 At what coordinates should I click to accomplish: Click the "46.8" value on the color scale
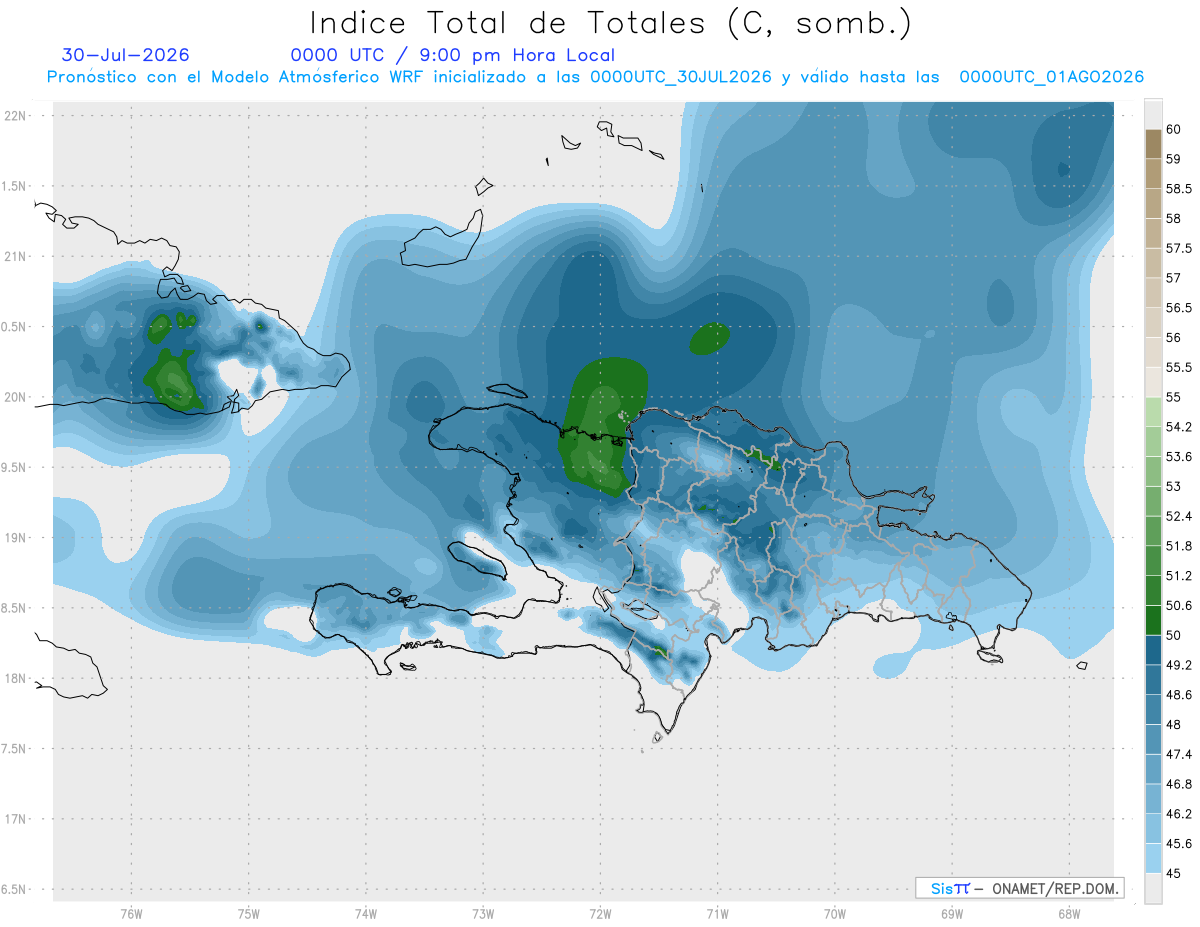click(x=1179, y=784)
